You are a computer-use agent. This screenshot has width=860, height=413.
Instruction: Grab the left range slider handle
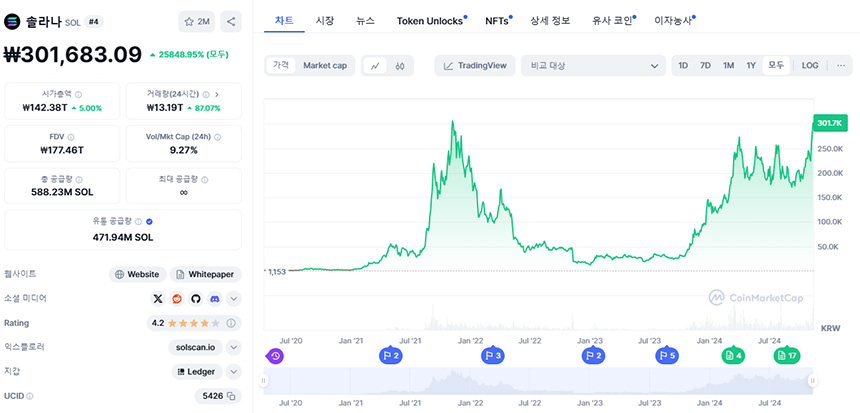[x=264, y=381]
